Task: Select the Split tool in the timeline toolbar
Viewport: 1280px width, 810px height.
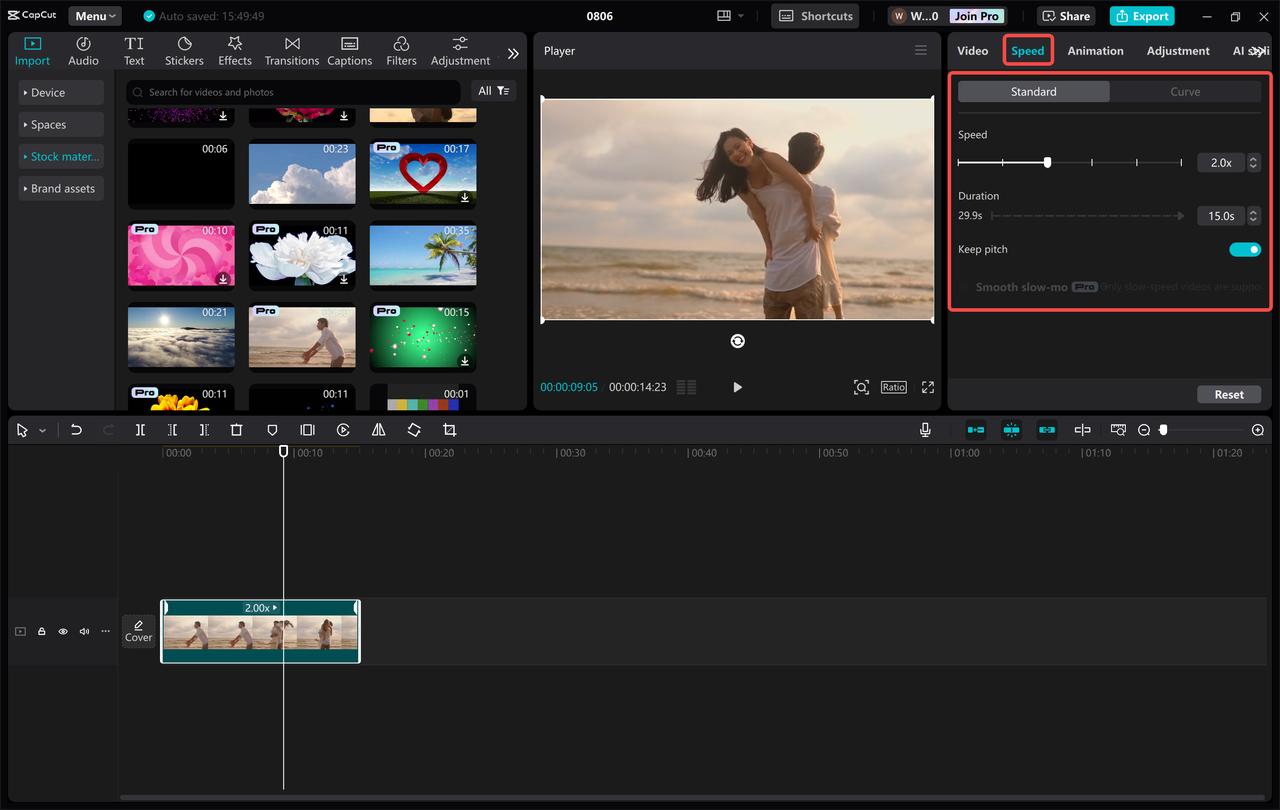Action: pyautogui.click(x=140, y=429)
